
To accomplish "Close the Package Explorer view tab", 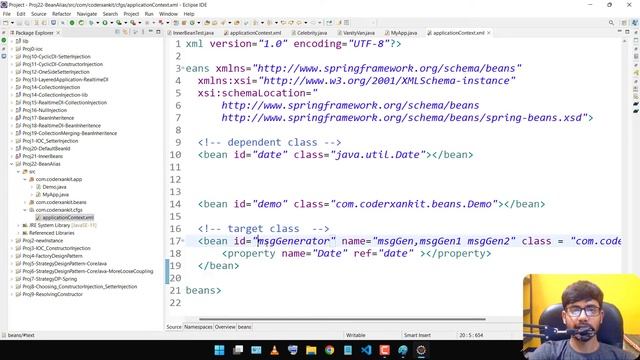I will click(58, 33).
